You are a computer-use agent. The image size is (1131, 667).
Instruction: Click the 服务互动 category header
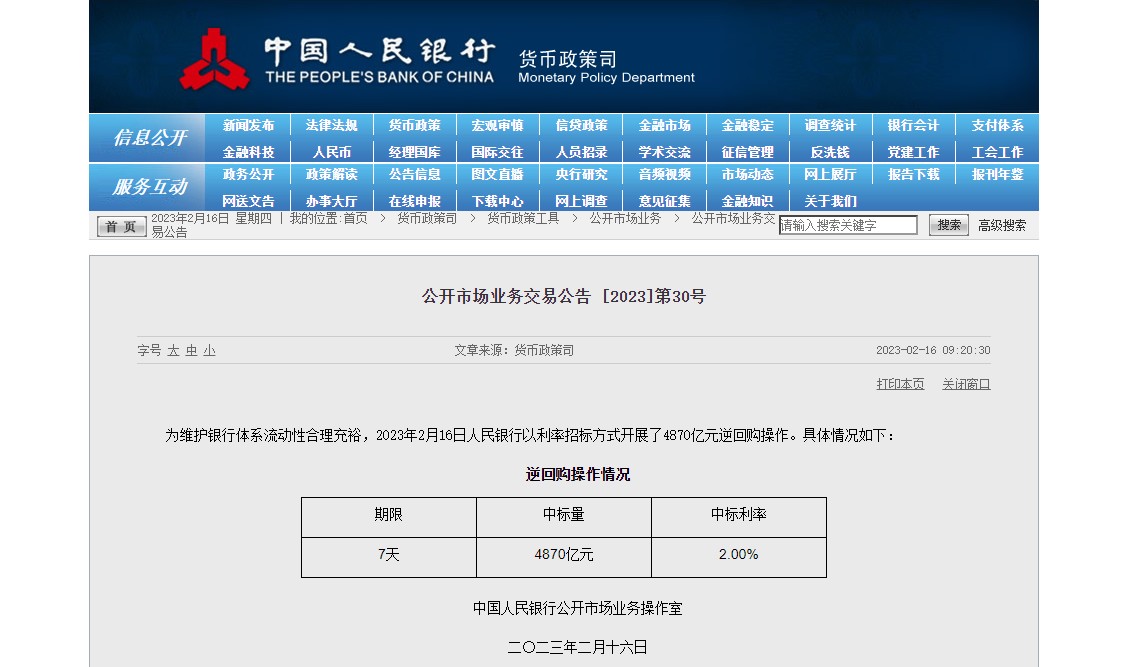150,187
